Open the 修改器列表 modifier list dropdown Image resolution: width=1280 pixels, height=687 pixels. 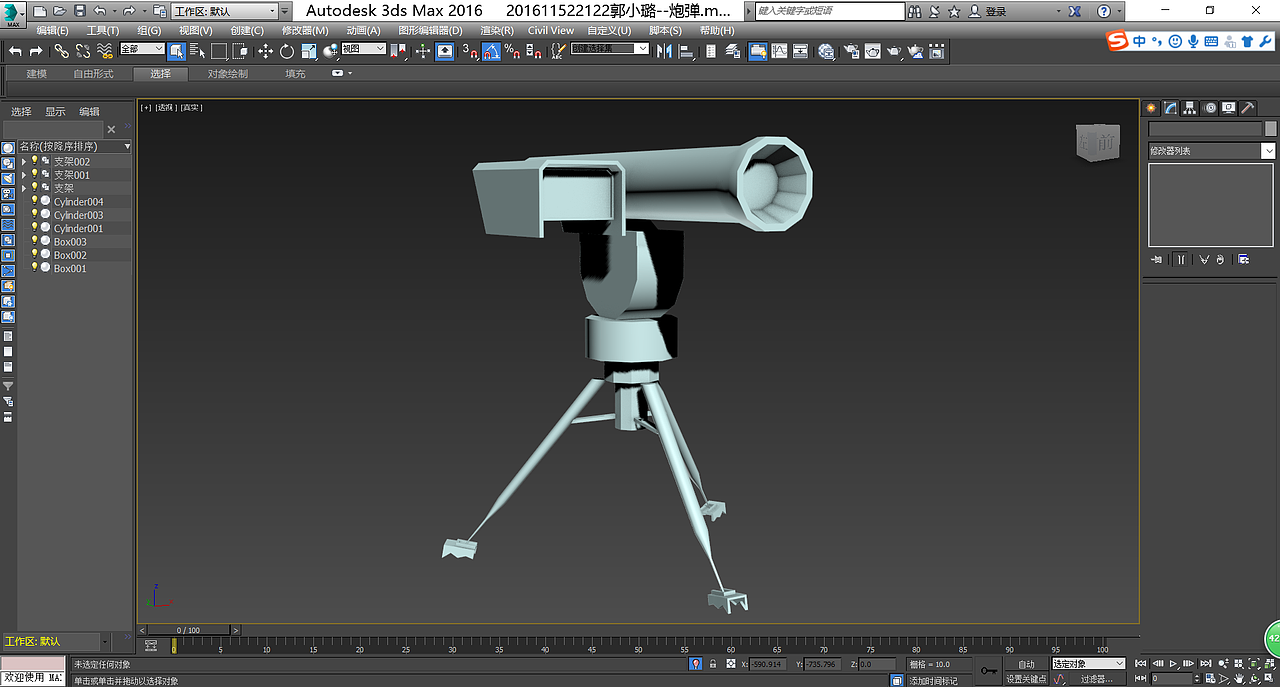1212,151
